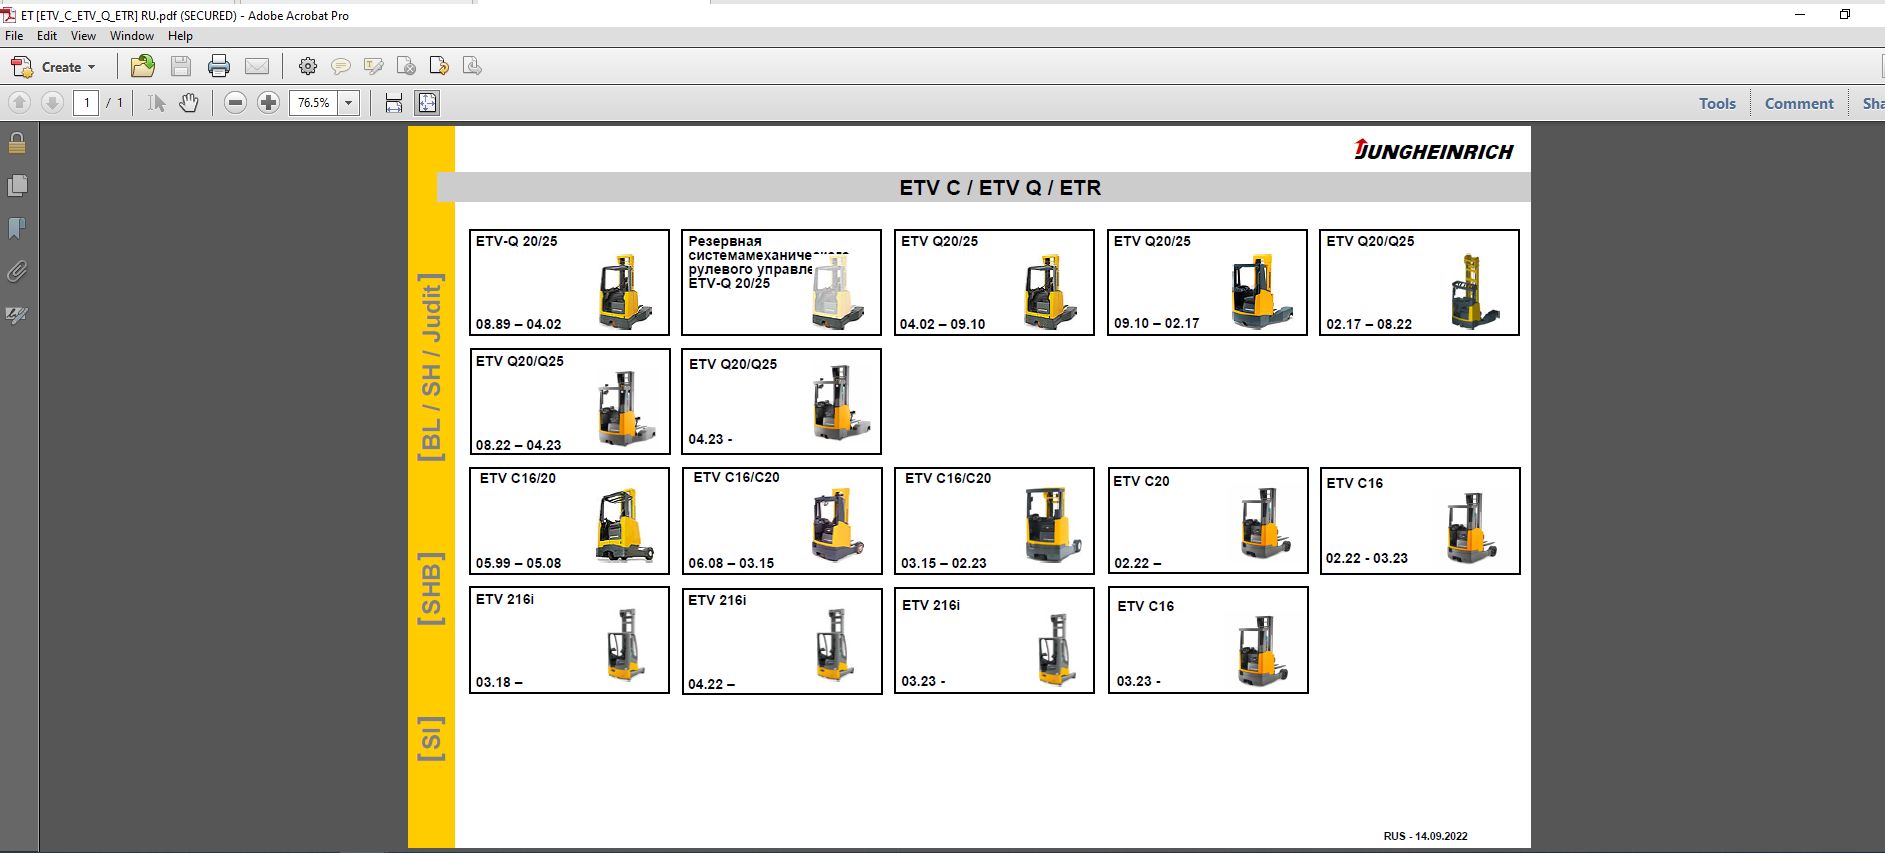Open ETV C20 02.22 – card

pyautogui.click(x=1208, y=521)
